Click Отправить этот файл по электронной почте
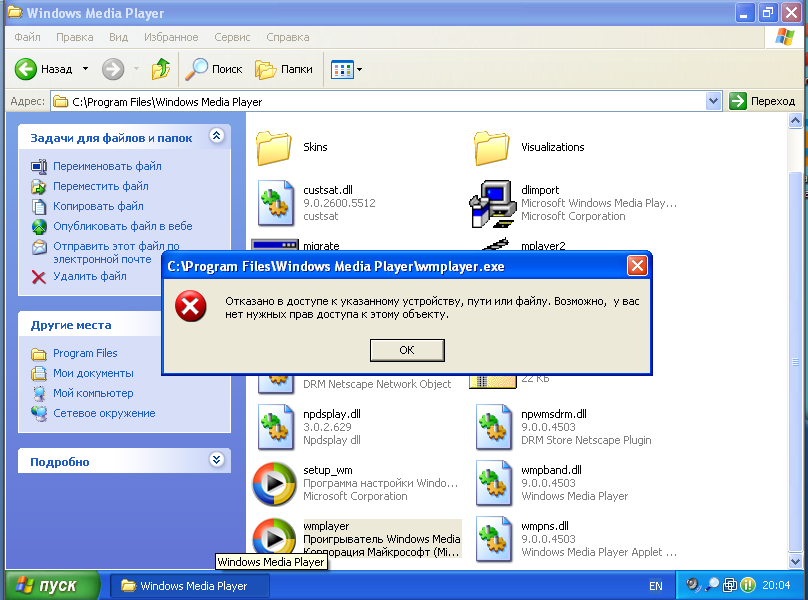Screen dimensions: 808x600 pos(116,252)
